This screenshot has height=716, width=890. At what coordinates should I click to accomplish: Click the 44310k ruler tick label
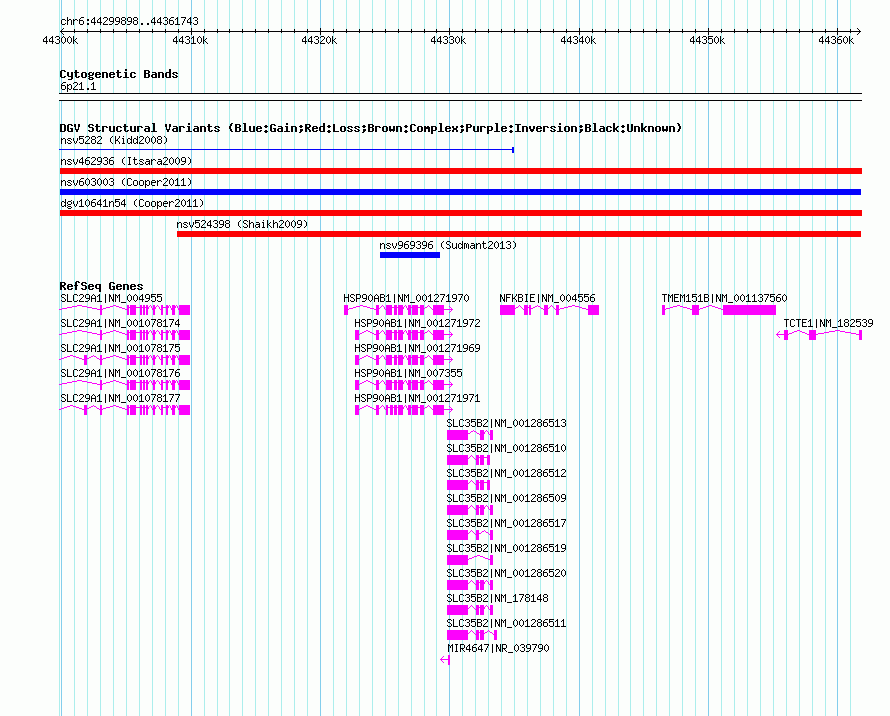tap(190, 40)
